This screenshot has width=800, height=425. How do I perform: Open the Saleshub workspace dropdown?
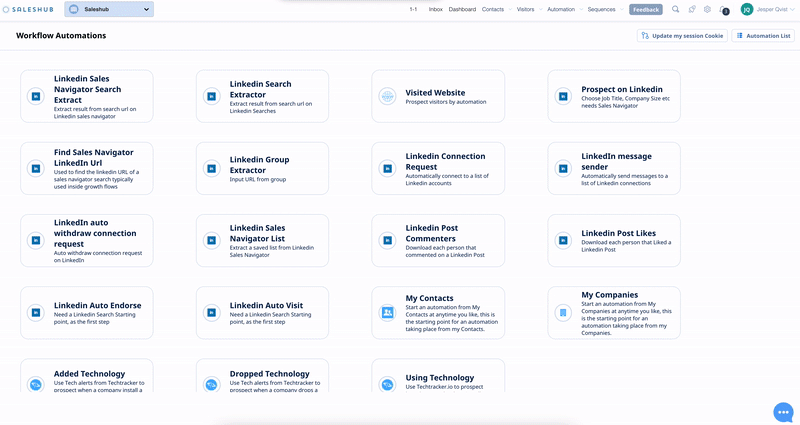point(109,9)
